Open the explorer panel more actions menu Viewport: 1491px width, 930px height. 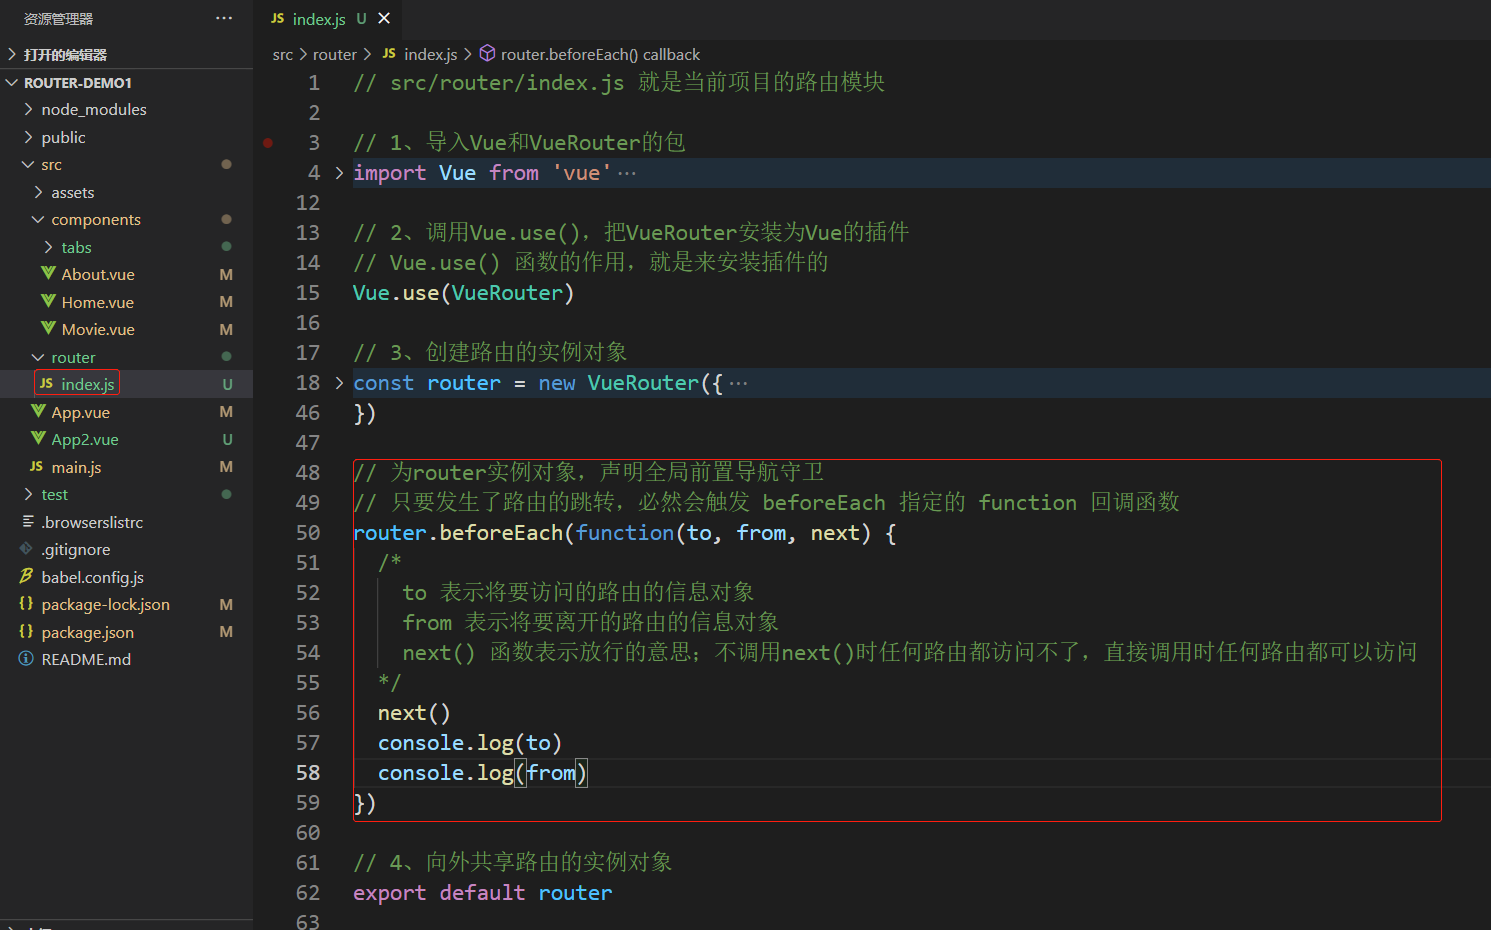coord(224,18)
